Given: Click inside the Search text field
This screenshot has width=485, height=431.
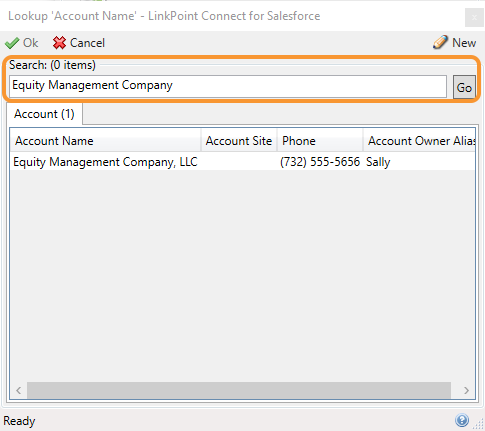Looking at the screenshot, I should coord(228,86).
